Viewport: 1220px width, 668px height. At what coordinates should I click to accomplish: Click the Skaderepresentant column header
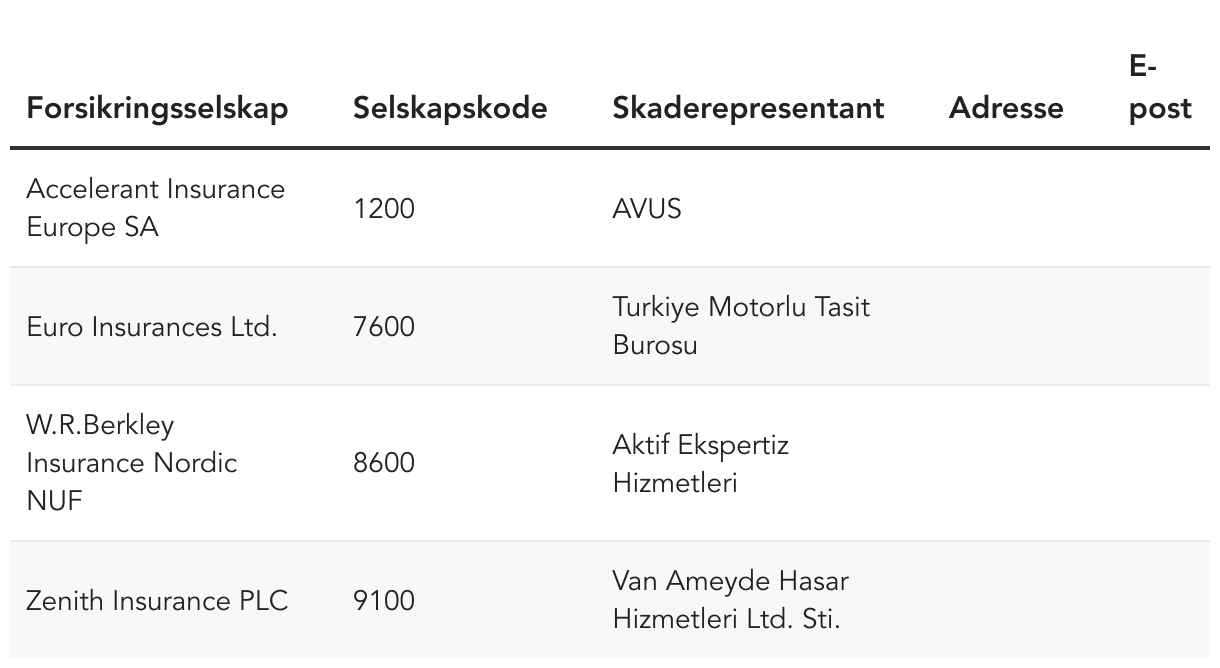pyautogui.click(x=748, y=108)
